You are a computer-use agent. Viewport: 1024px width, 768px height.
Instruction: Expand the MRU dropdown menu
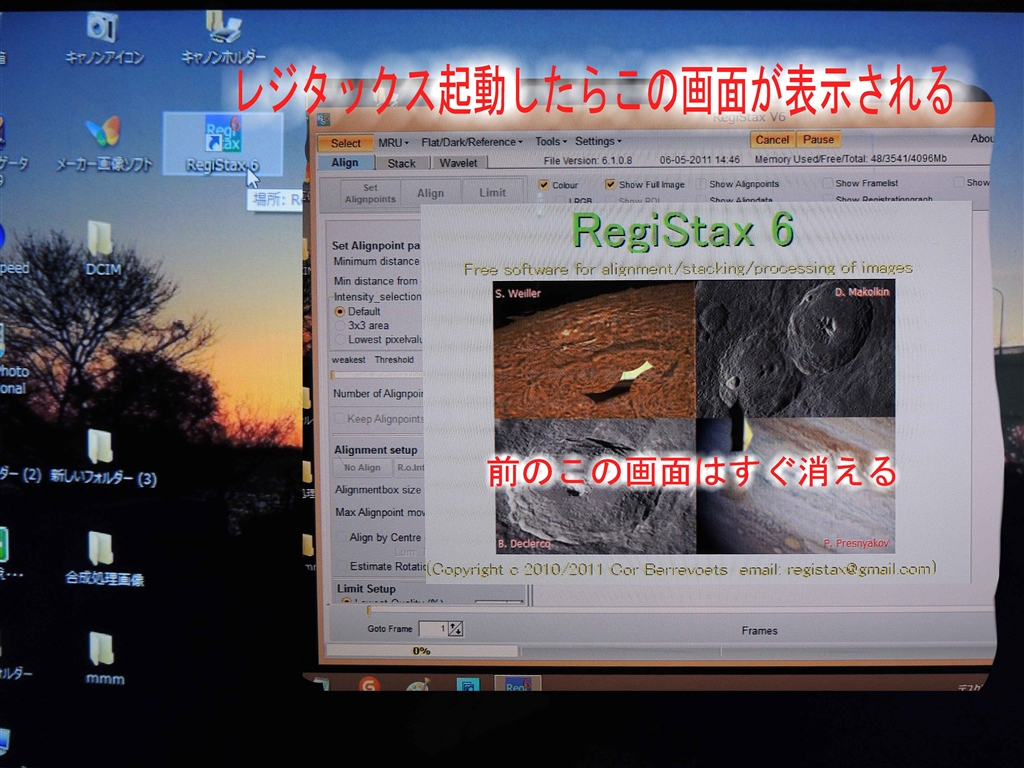(x=393, y=142)
